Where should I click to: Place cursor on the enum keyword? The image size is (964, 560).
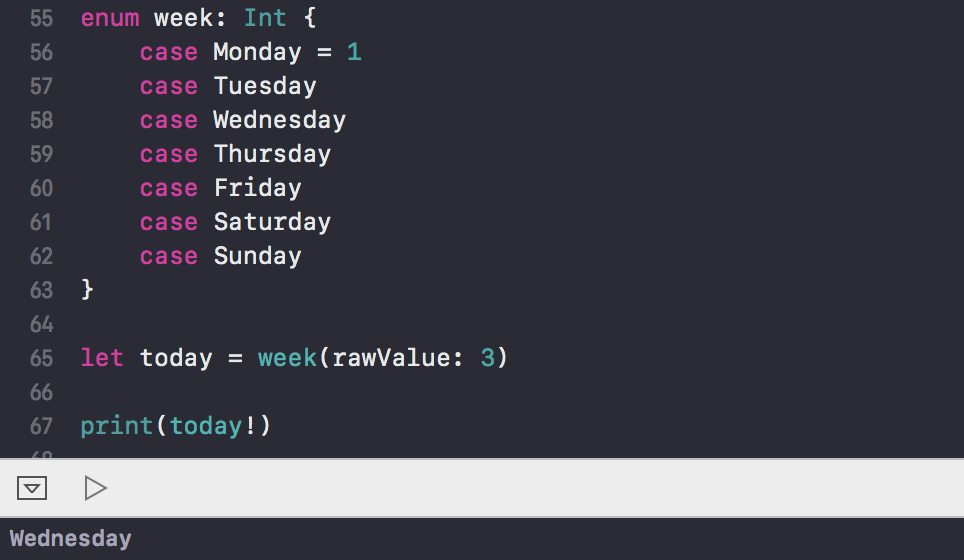(110, 18)
